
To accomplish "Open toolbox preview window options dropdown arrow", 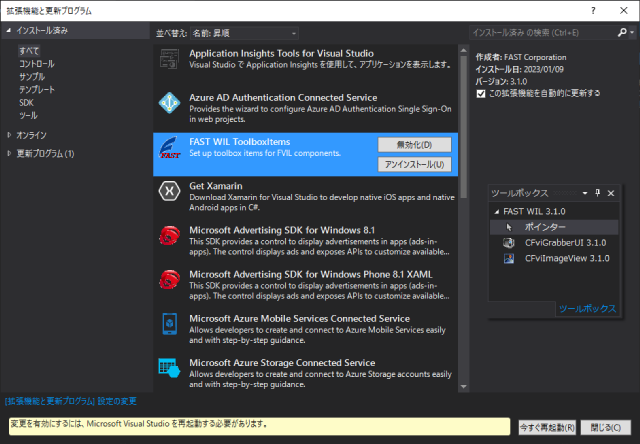I will click(x=584, y=193).
